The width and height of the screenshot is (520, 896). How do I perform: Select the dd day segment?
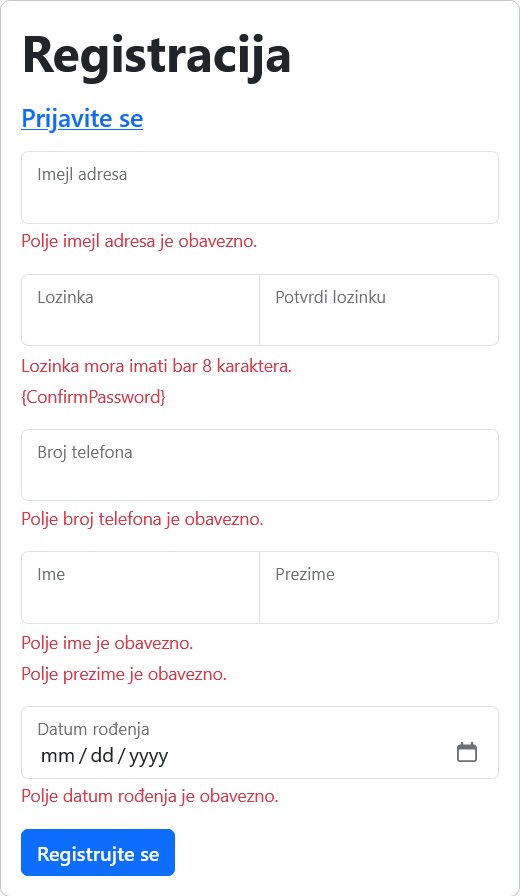click(102, 755)
